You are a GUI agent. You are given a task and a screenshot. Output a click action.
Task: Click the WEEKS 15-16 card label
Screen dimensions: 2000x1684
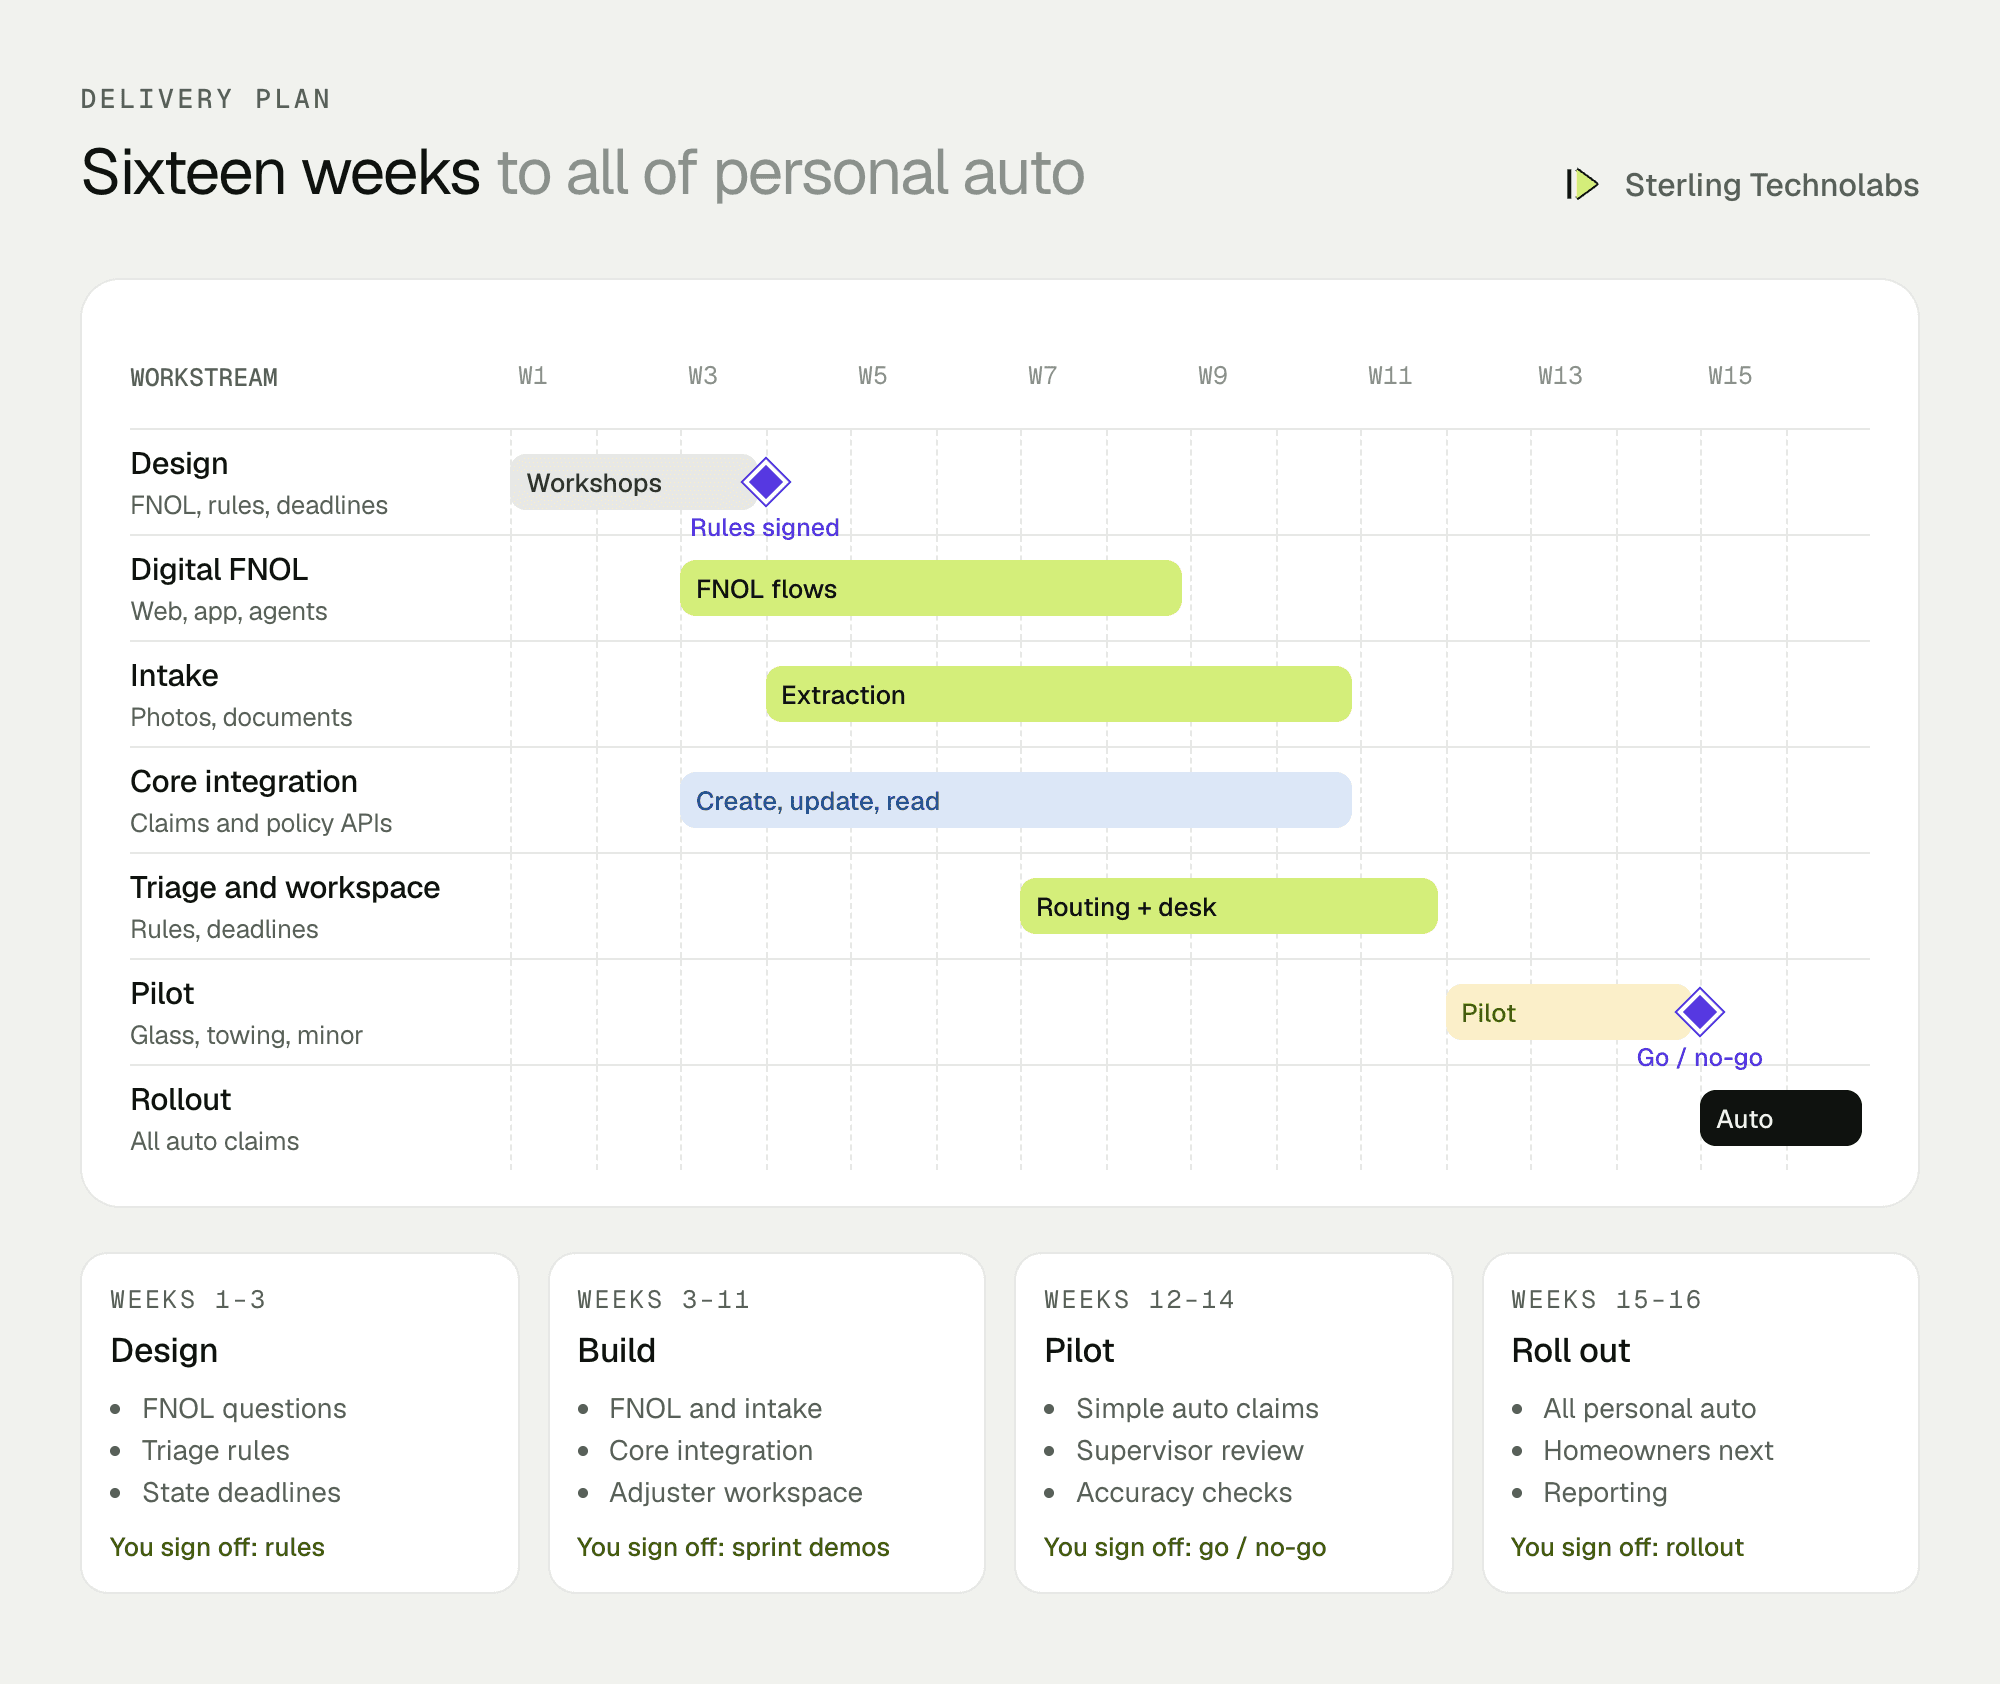pyautogui.click(x=1607, y=1300)
